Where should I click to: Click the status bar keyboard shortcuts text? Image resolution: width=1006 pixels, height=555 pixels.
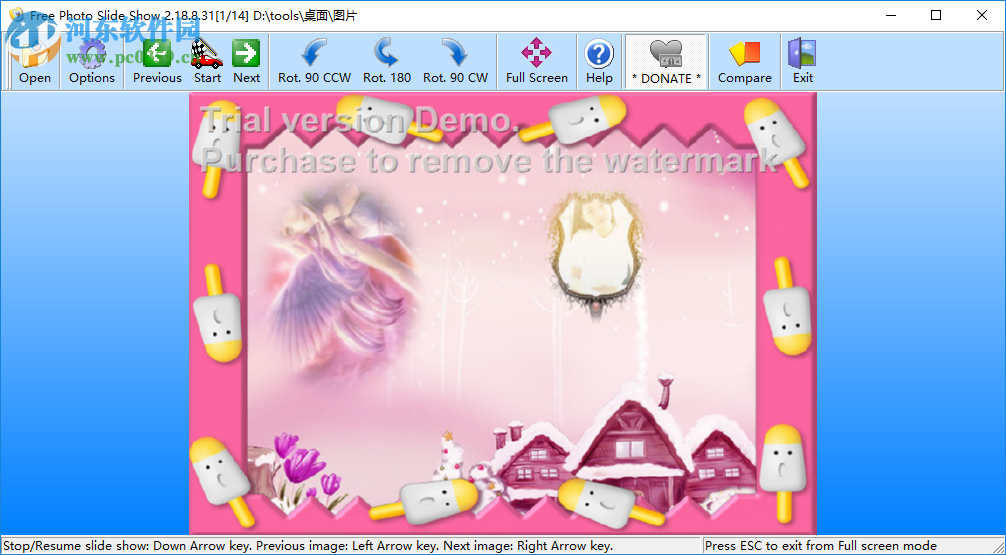pos(309,546)
